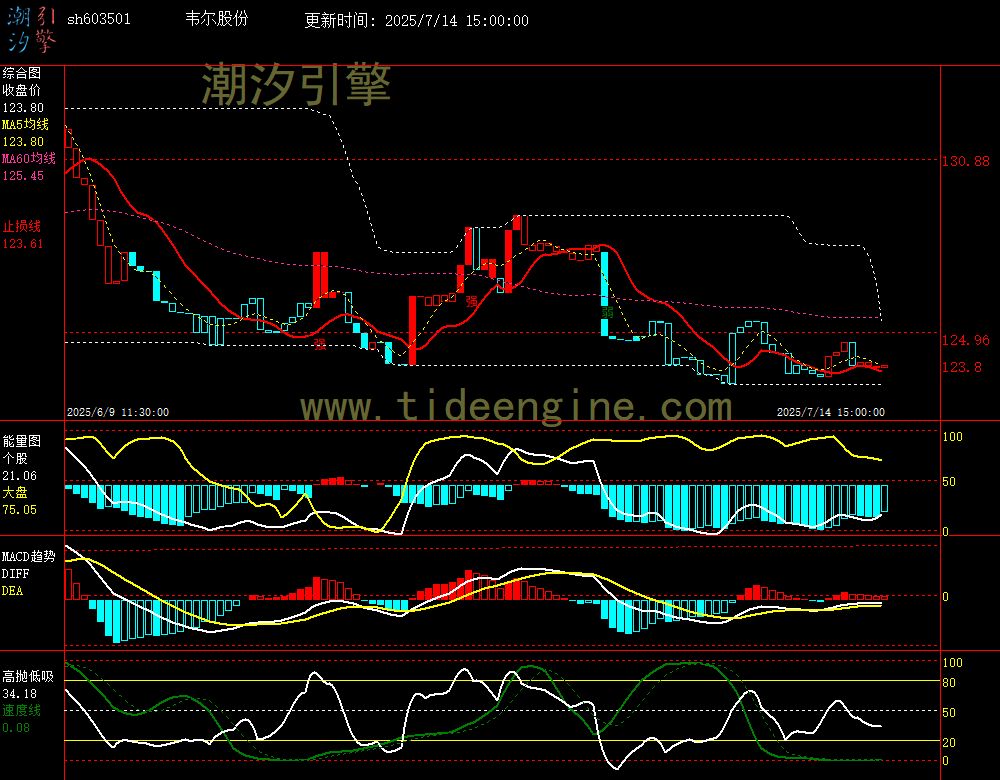Select the stock code sh603501

pyautogui.click(x=99, y=19)
